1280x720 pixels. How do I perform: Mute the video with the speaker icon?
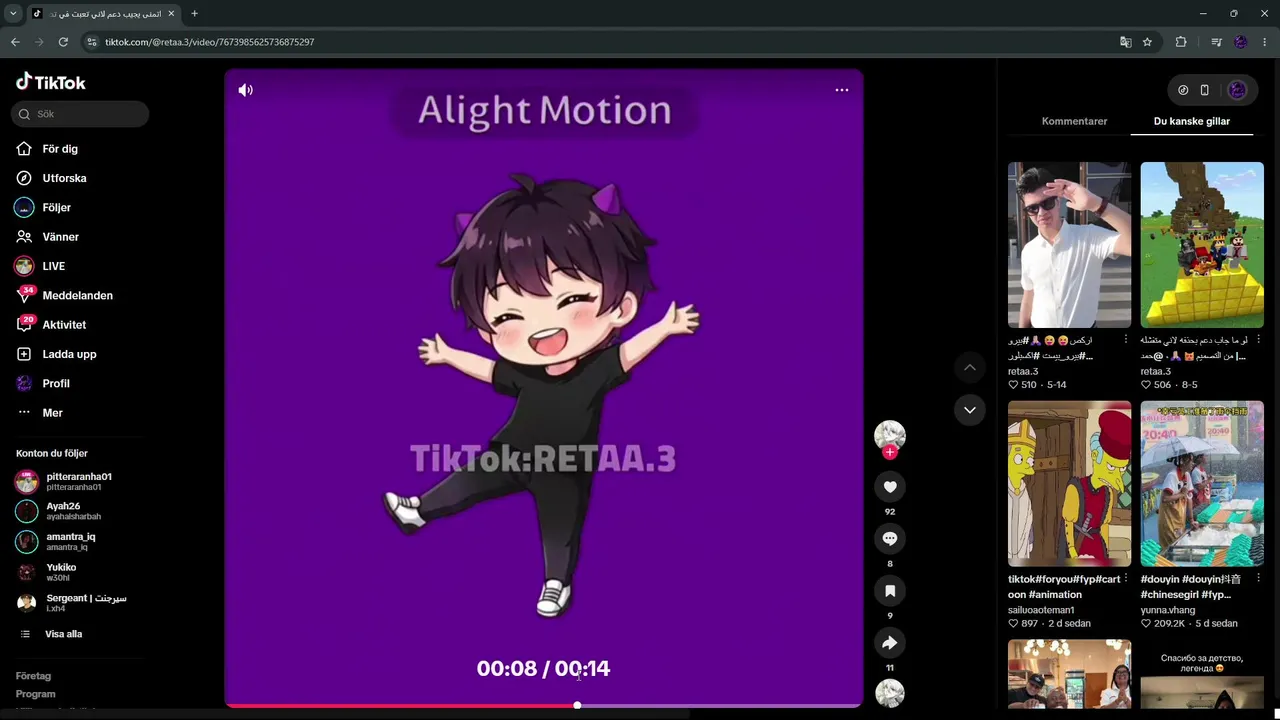coord(245,90)
